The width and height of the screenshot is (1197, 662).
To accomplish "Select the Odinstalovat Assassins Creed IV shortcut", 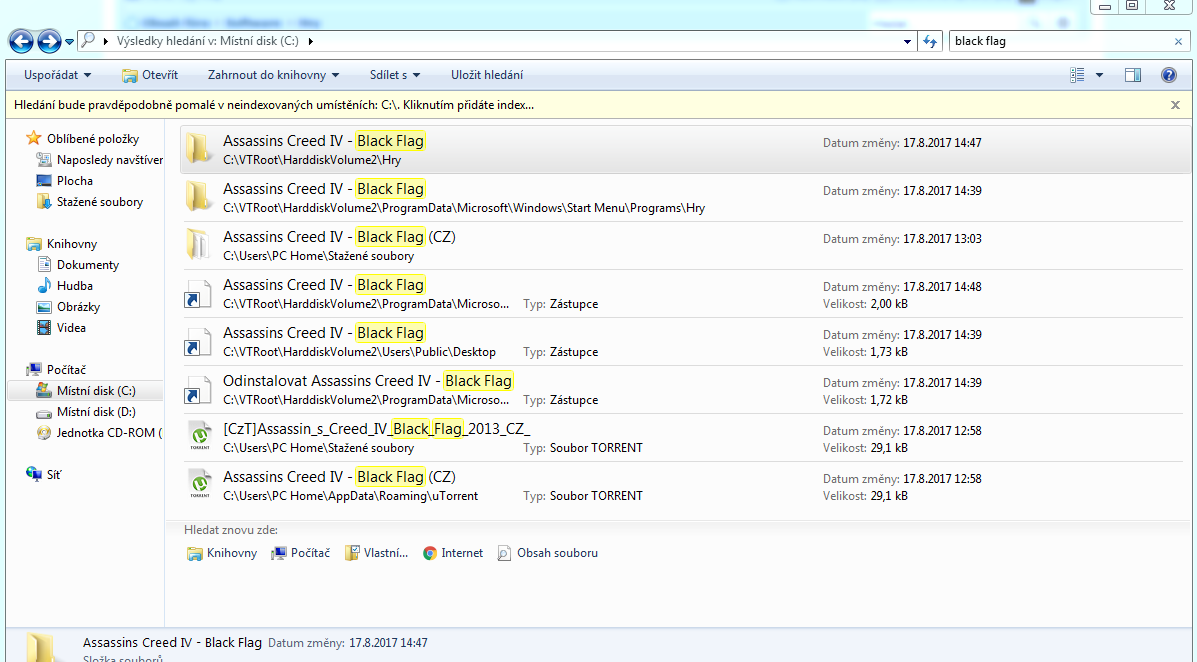I will point(685,390).
